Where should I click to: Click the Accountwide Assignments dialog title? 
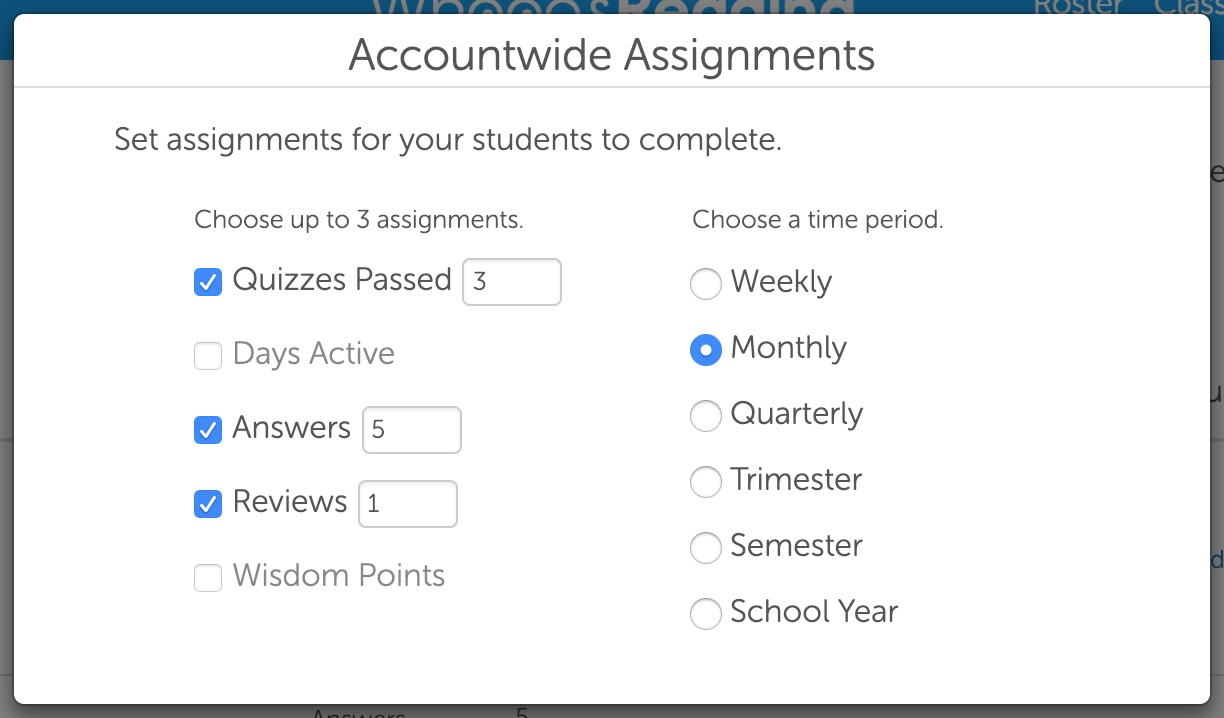(x=611, y=55)
